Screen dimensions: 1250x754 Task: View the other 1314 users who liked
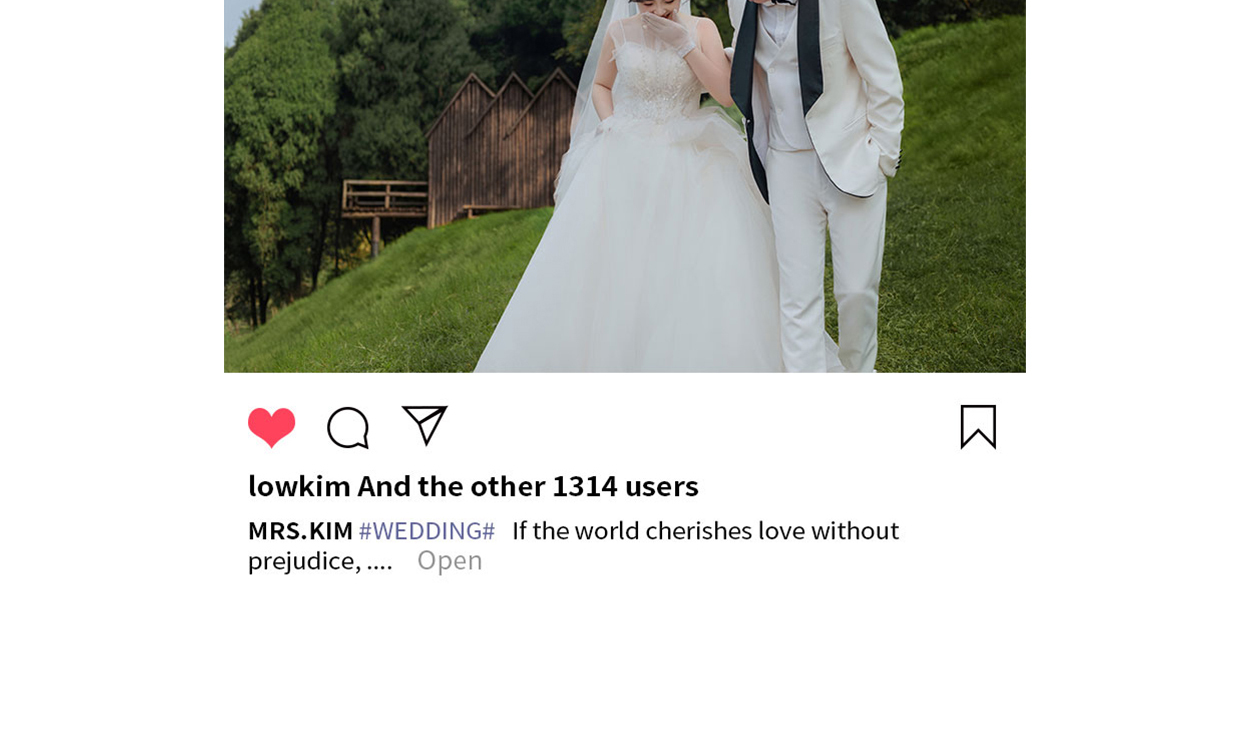pos(528,486)
